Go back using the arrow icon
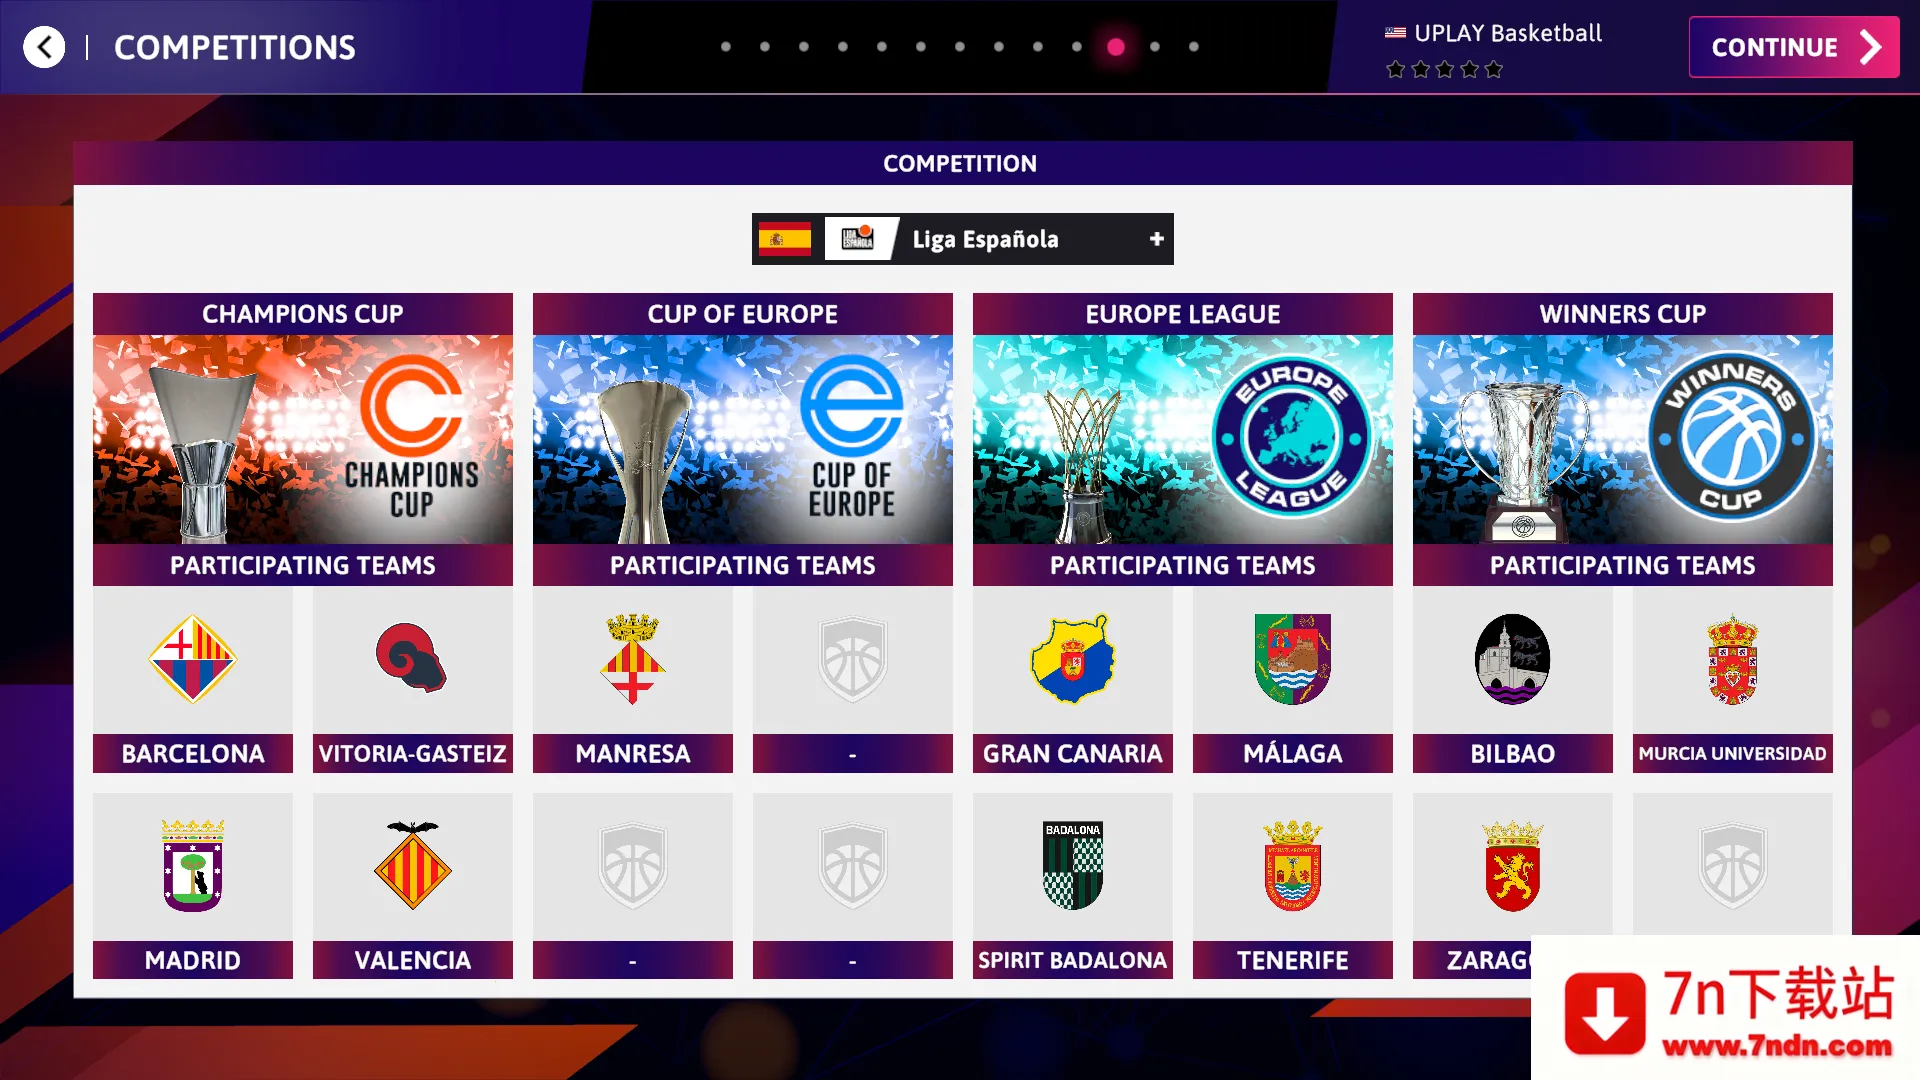This screenshot has width=1920, height=1080. pos(44,47)
